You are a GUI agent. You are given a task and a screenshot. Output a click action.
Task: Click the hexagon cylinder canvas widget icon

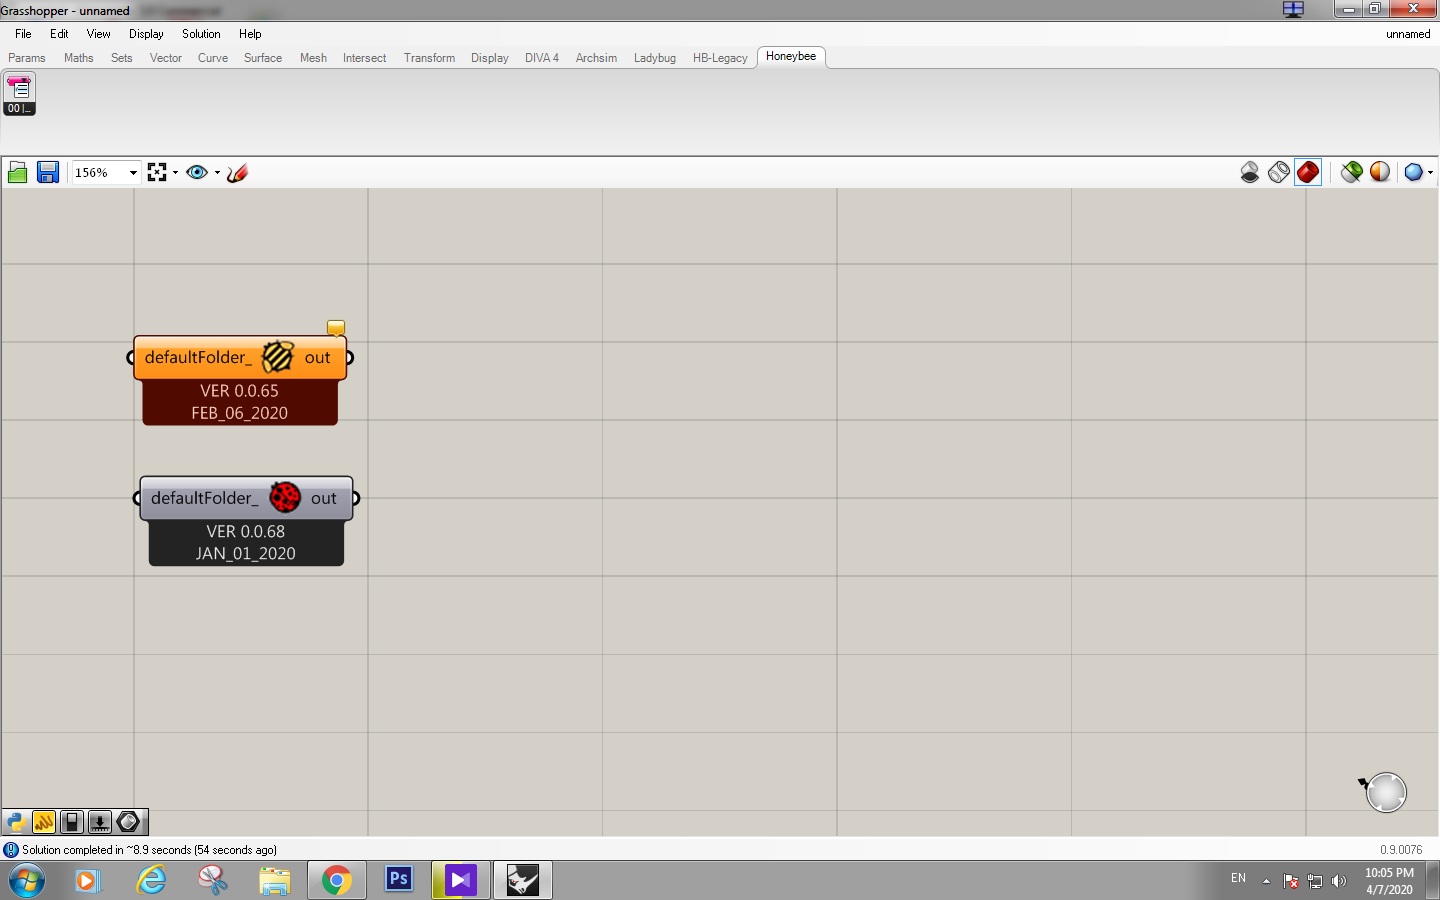coord(128,822)
